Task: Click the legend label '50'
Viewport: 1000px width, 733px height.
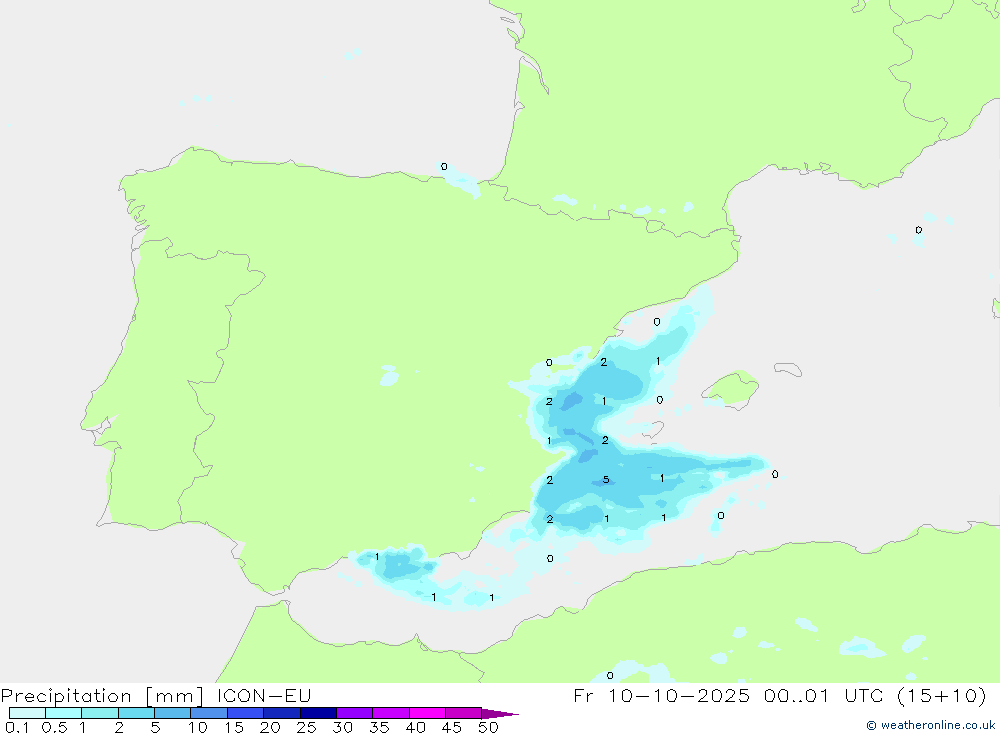Action: 488,727
